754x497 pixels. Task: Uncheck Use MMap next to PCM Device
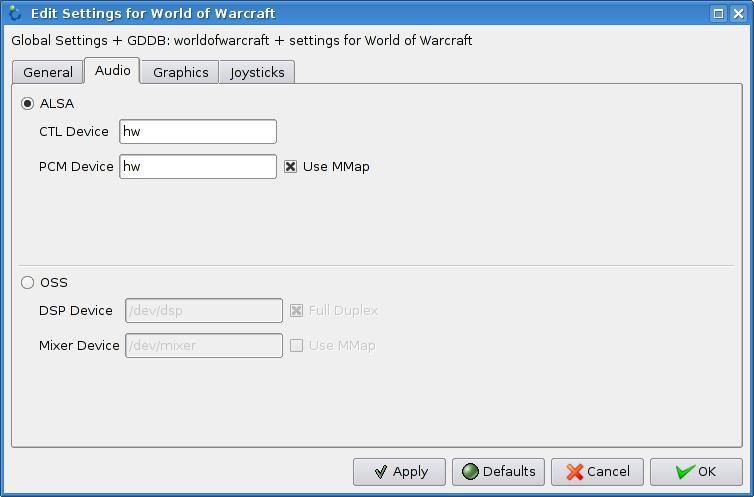click(291, 166)
